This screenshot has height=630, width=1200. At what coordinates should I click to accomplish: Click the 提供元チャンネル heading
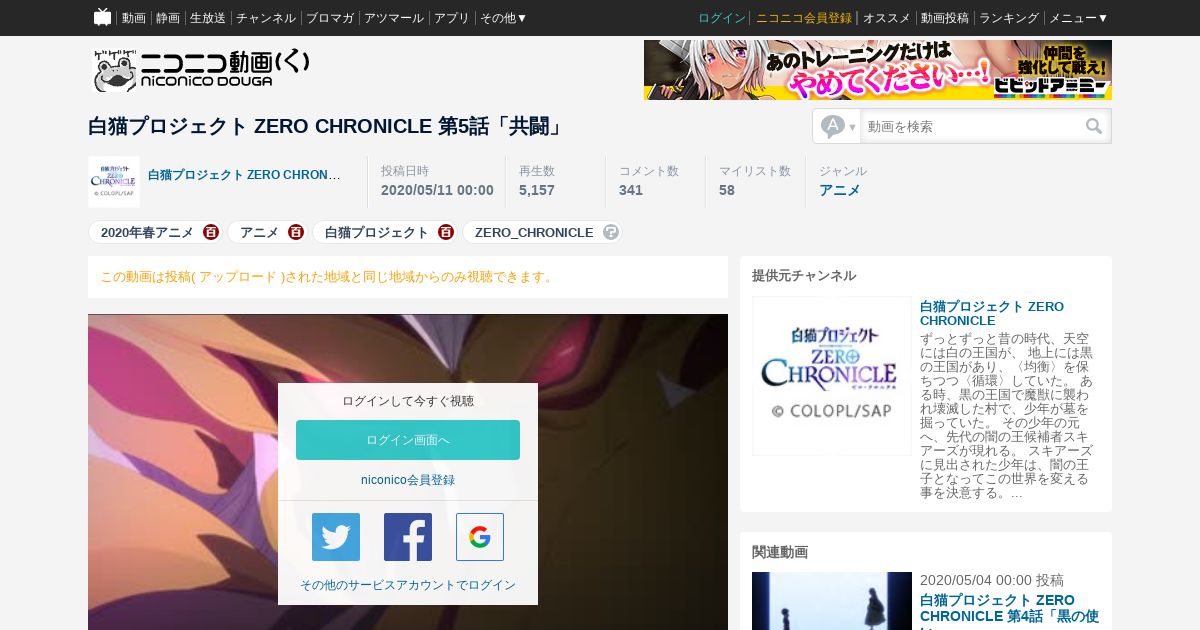[804, 275]
